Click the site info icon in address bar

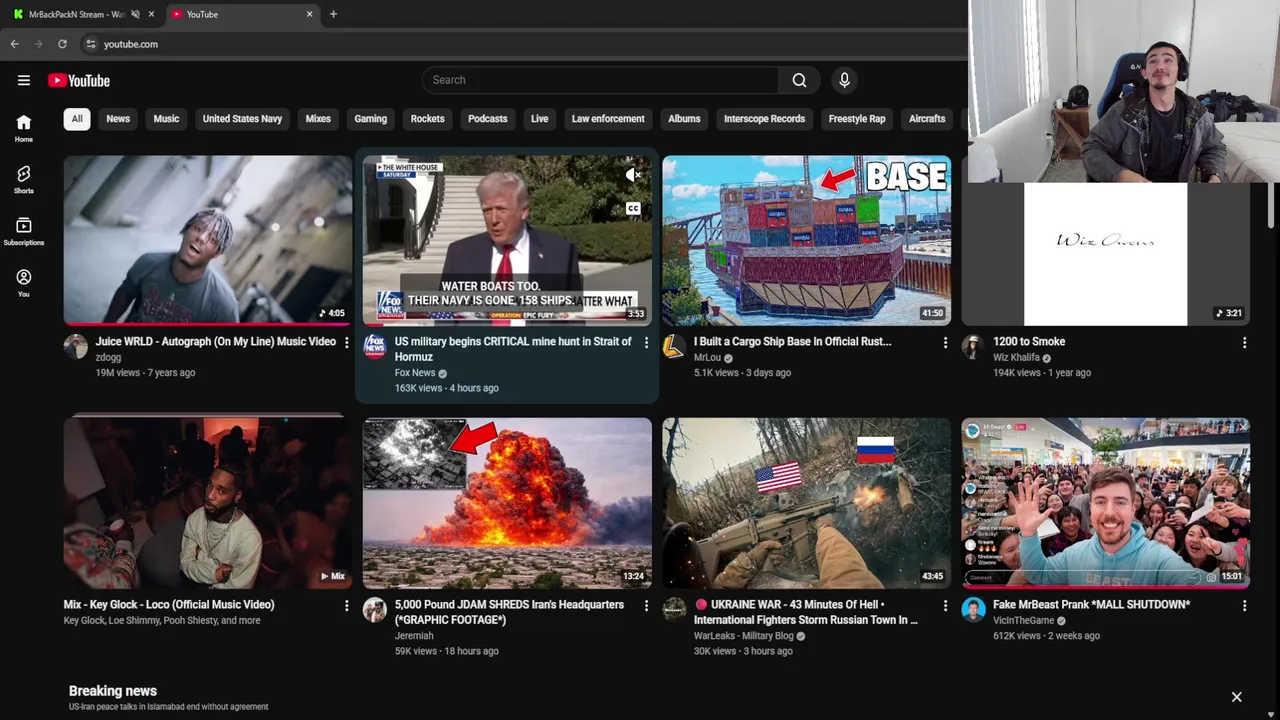click(90, 44)
